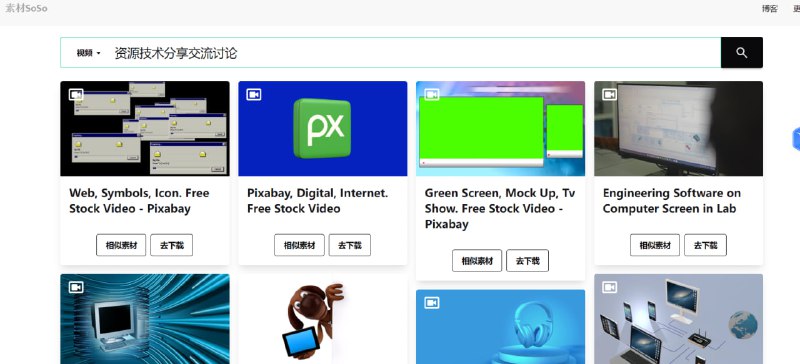
Task: Open the Engineering Software lab screen thumbnail
Action: 679,129
